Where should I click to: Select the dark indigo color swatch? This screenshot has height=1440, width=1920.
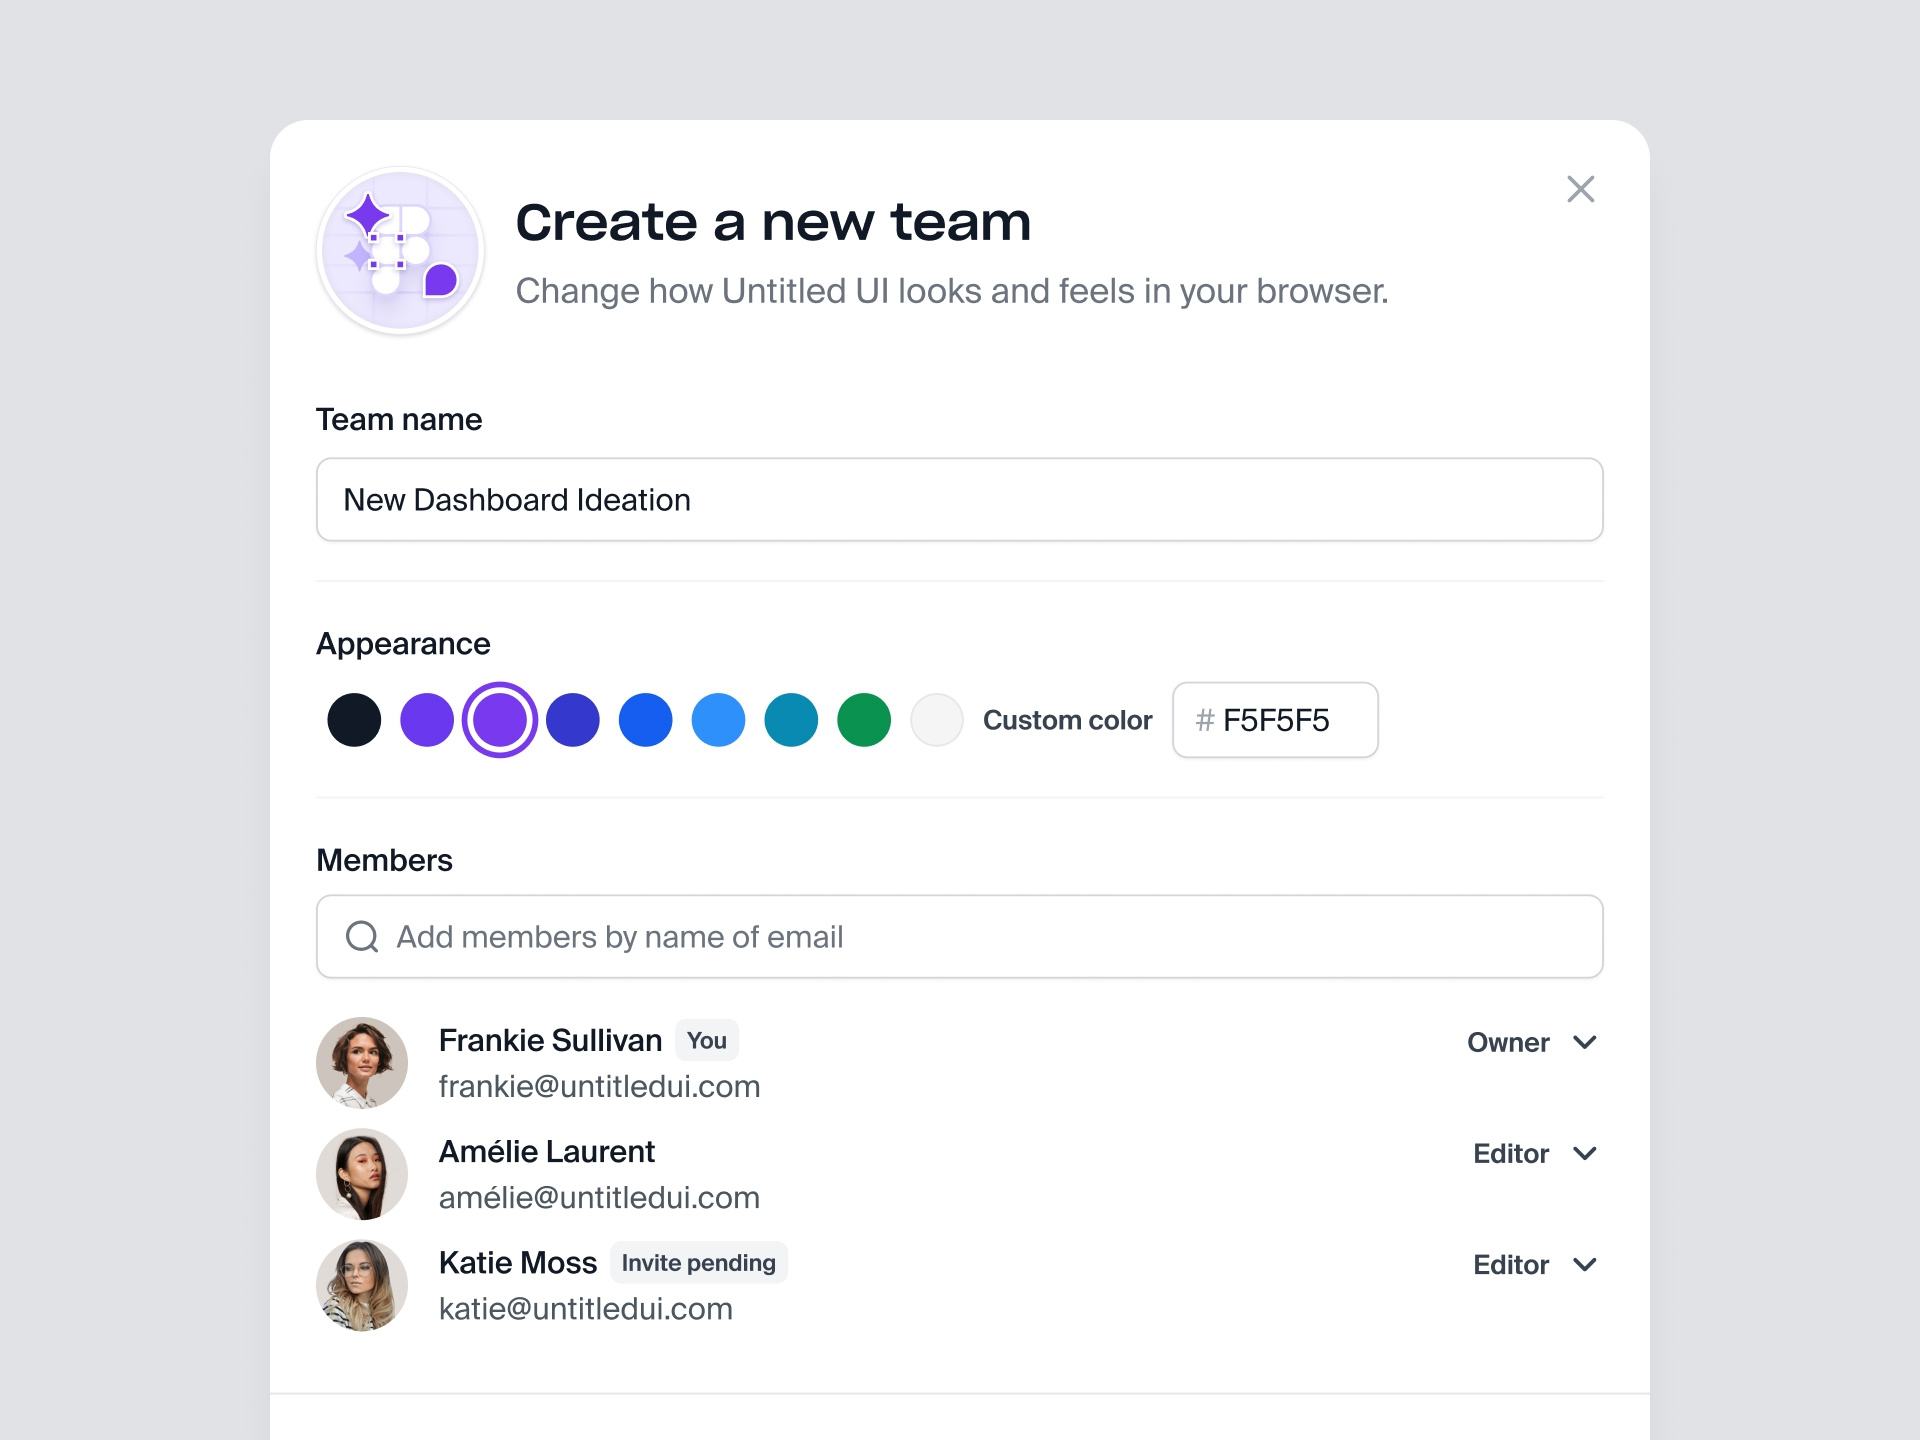tap(572, 719)
